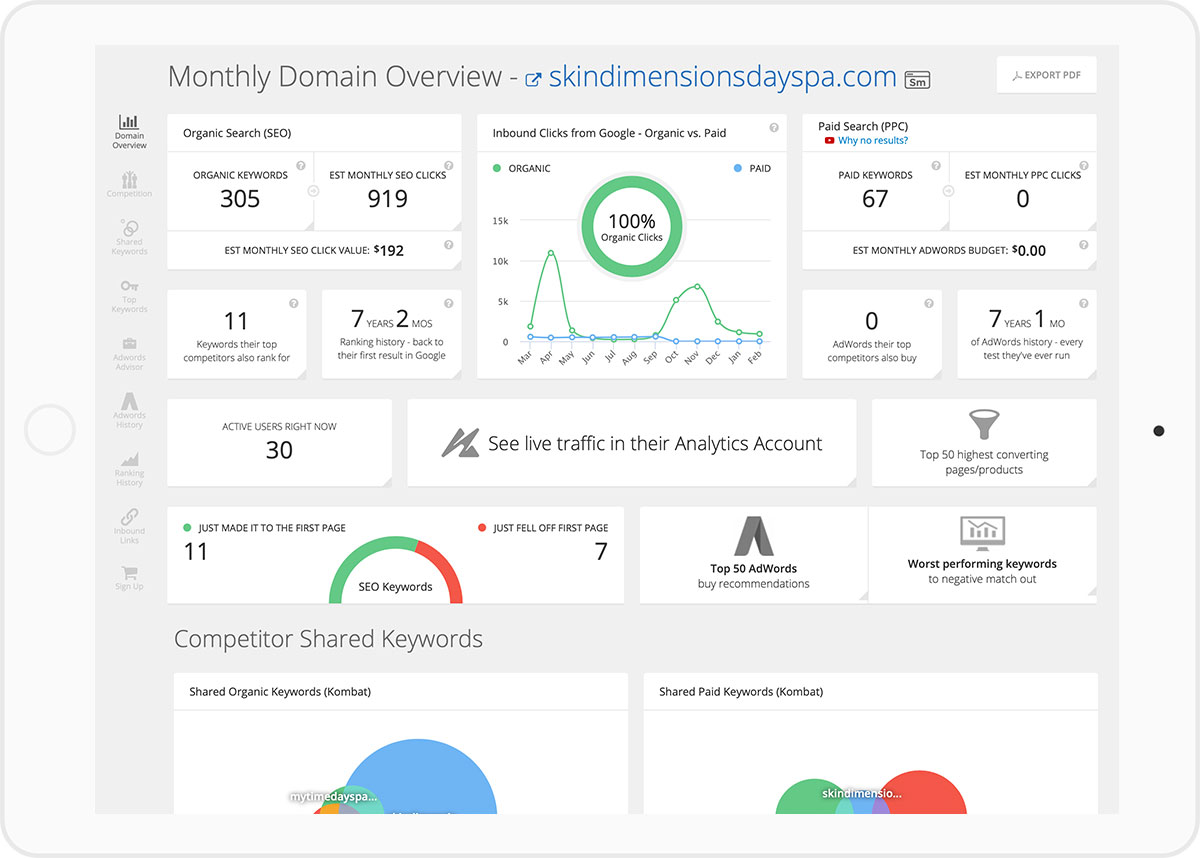Screen dimensions: 1200x858
Task: Open help on the AdWords competitors-buy card
Action: pyautogui.click(x=929, y=303)
